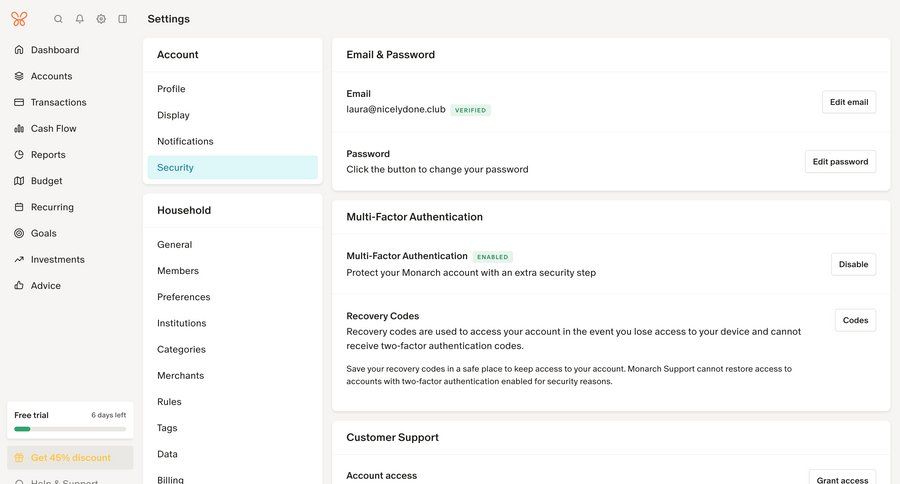Click the Monarch butterfly logo
Viewport: 900px width, 484px height.
point(19,19)
